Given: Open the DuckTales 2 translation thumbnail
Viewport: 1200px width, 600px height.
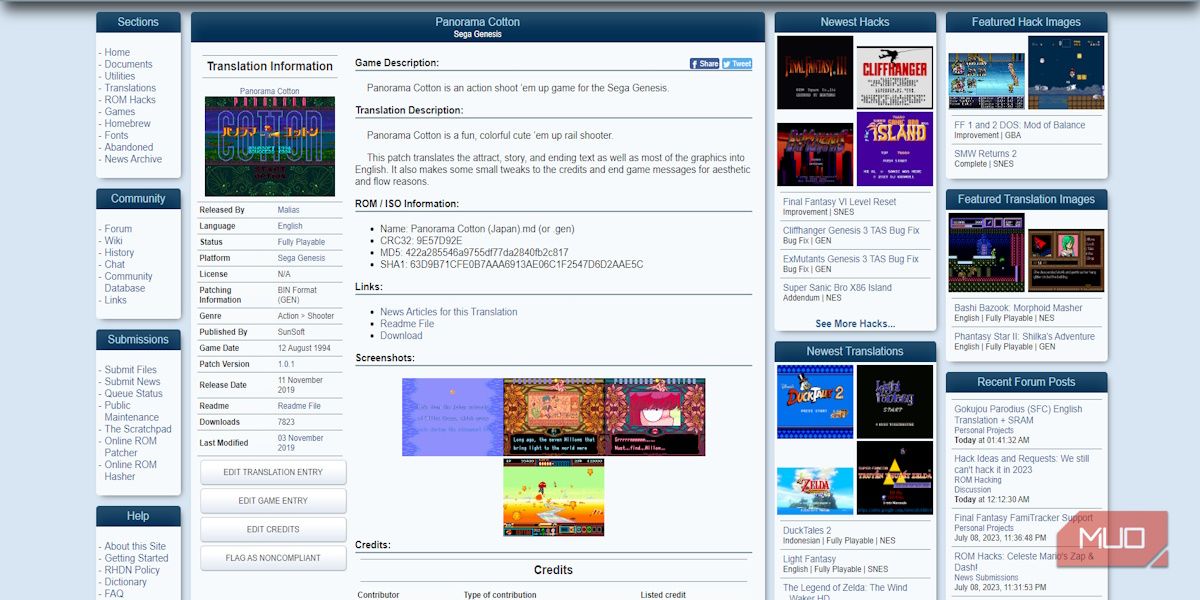Looking at the screenshot, I should click(815, 402).
